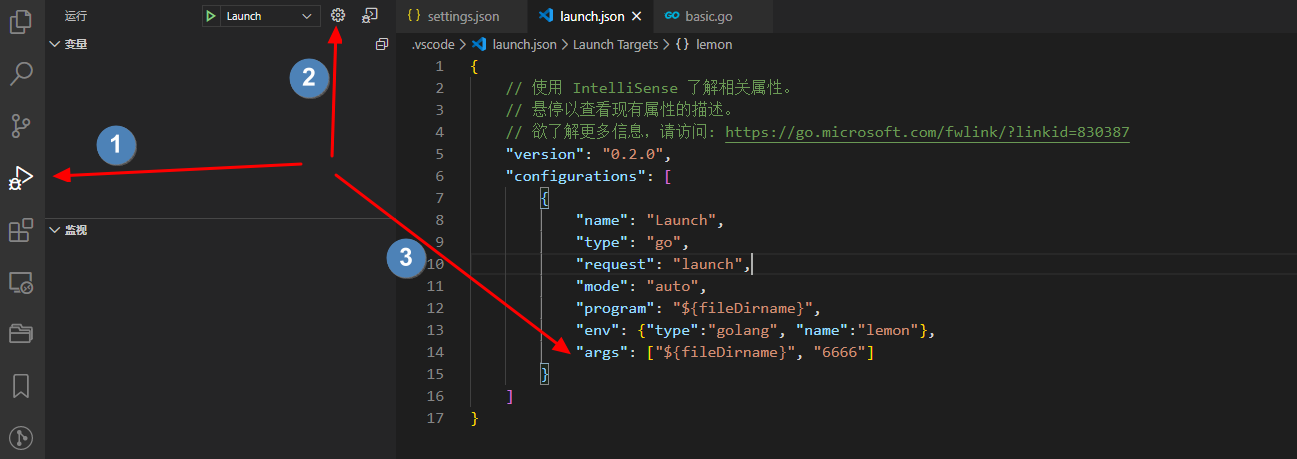Screen dimensions: 1297x459
Task: Click the "0.2.0" version value
Action: [633, 154]
